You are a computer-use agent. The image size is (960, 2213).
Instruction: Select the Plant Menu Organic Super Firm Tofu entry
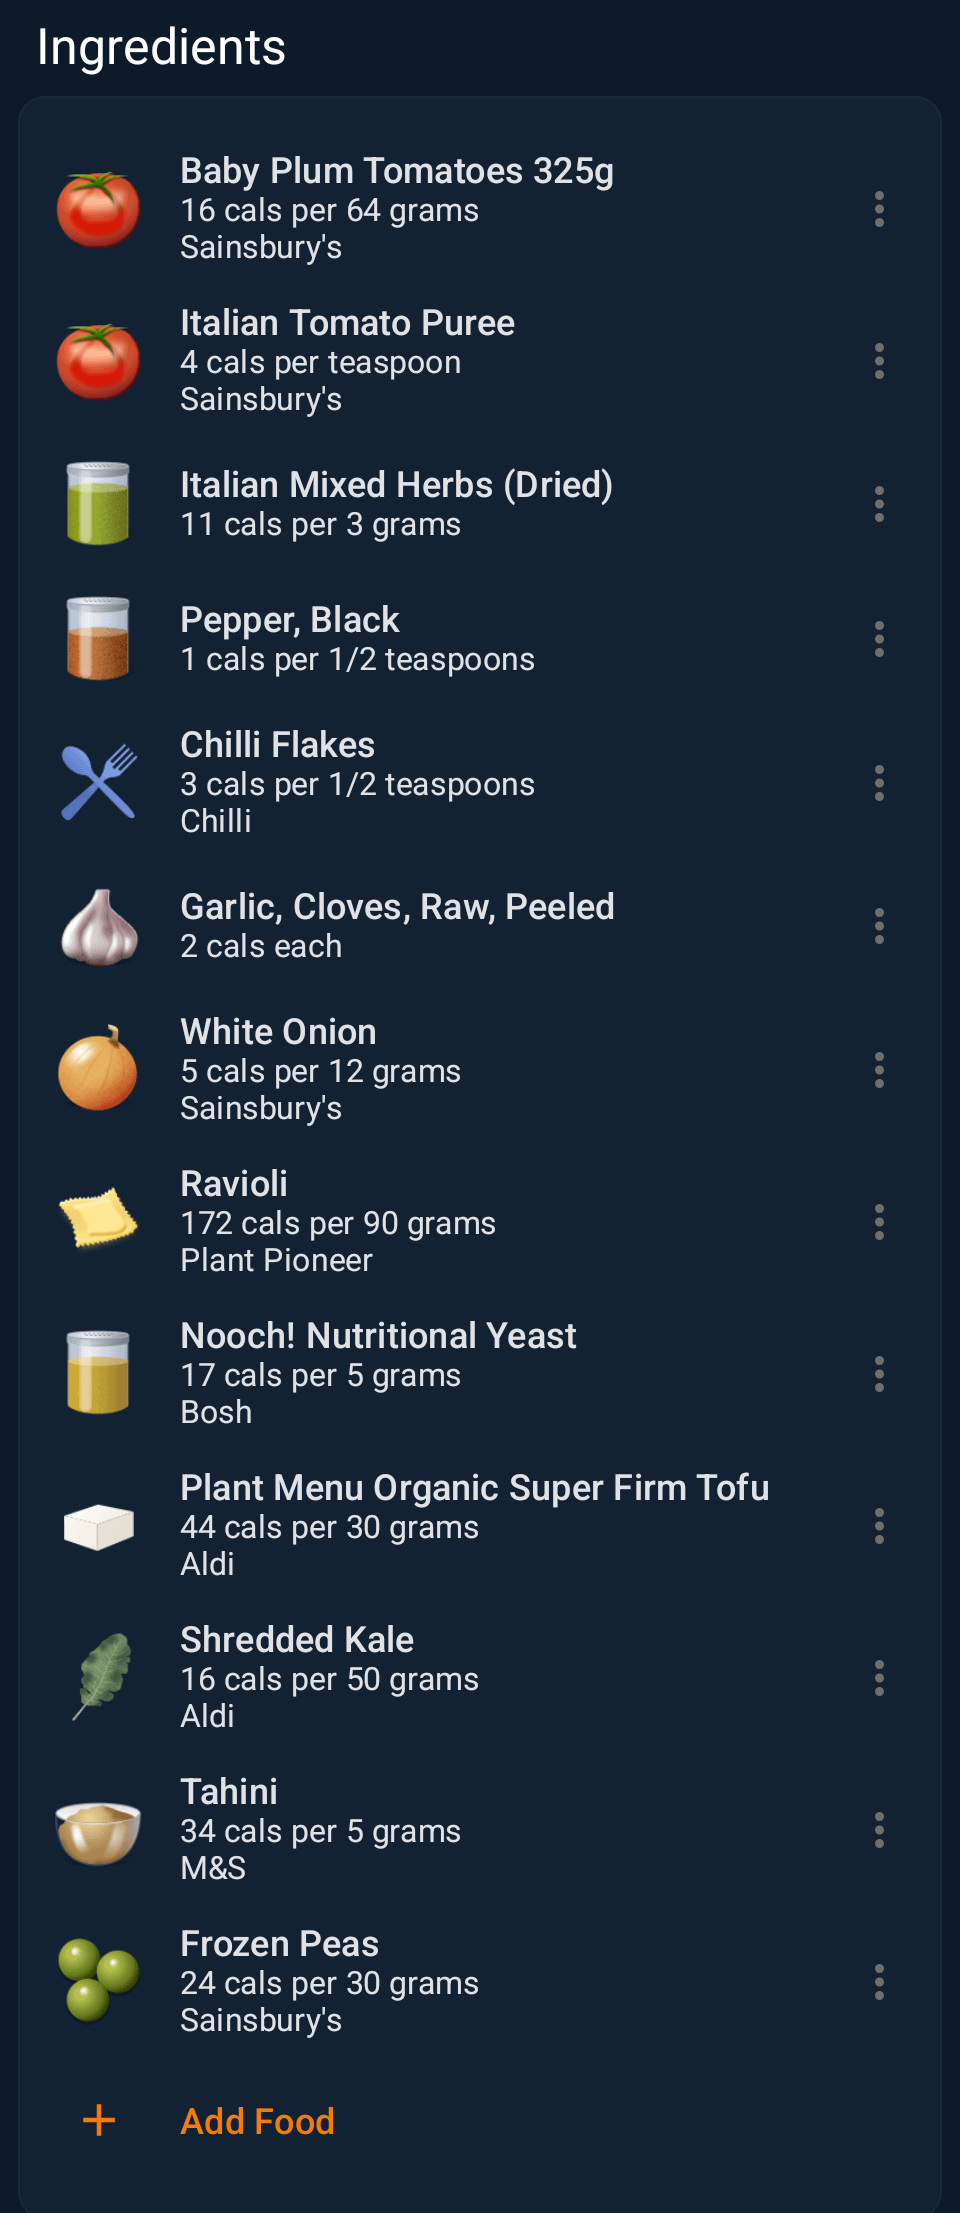(474, 1525)
